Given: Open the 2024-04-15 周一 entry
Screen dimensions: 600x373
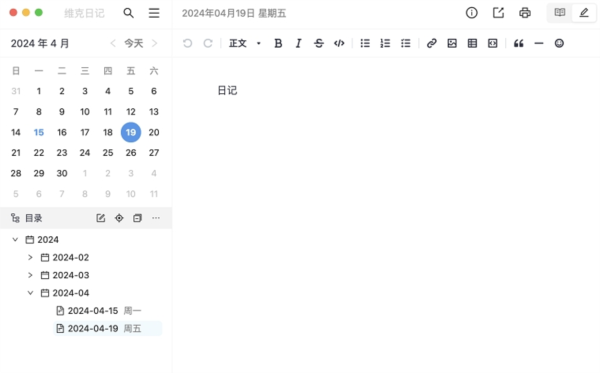Looking at the screenshot, I should 99,311.
